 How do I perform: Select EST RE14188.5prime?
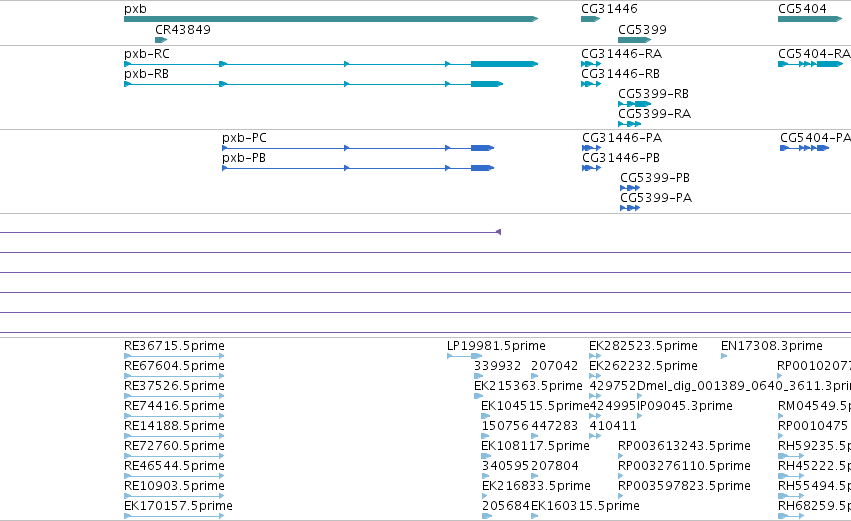[x=174, y=436]
